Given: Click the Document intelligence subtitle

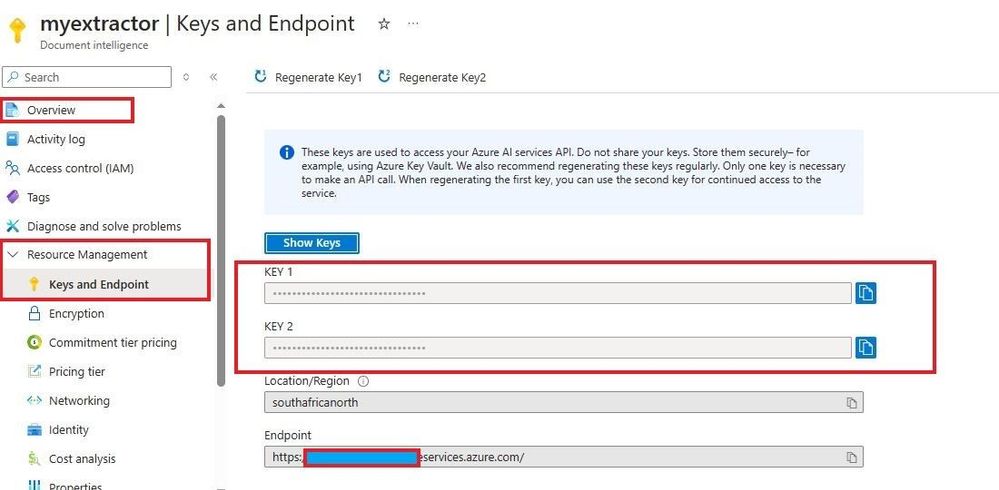Looking at the screenshot, I should [x=94, y=45].
